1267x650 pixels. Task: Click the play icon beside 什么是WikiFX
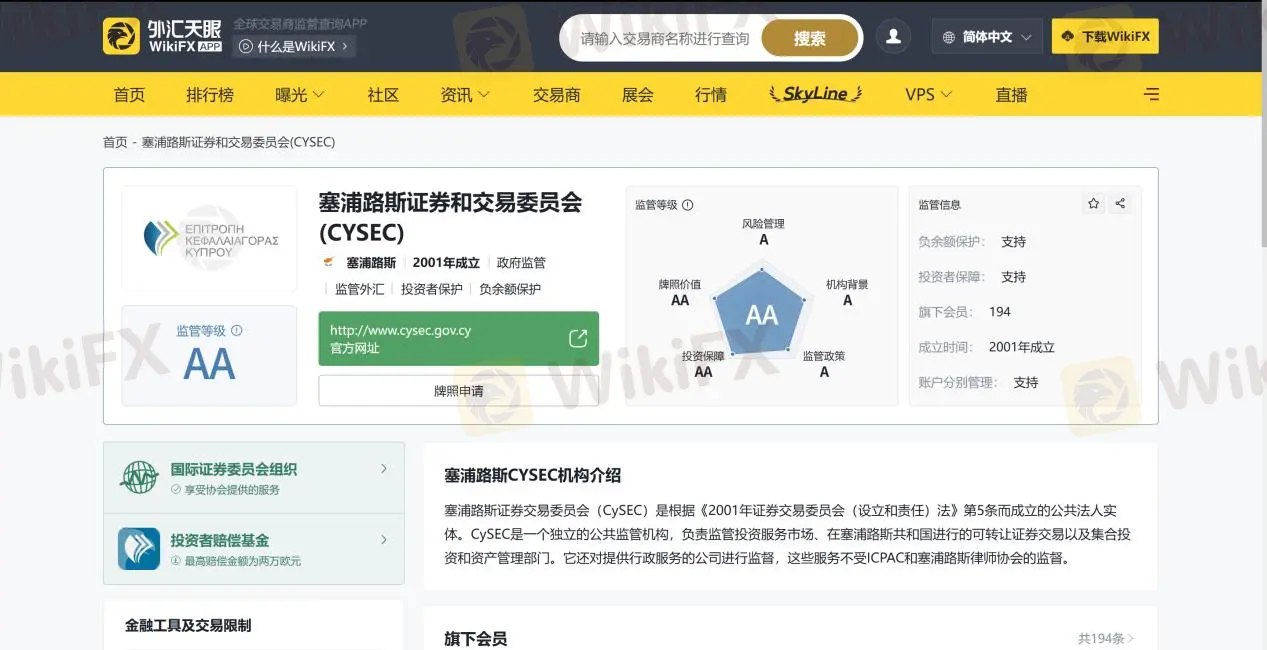coord(245,46)
